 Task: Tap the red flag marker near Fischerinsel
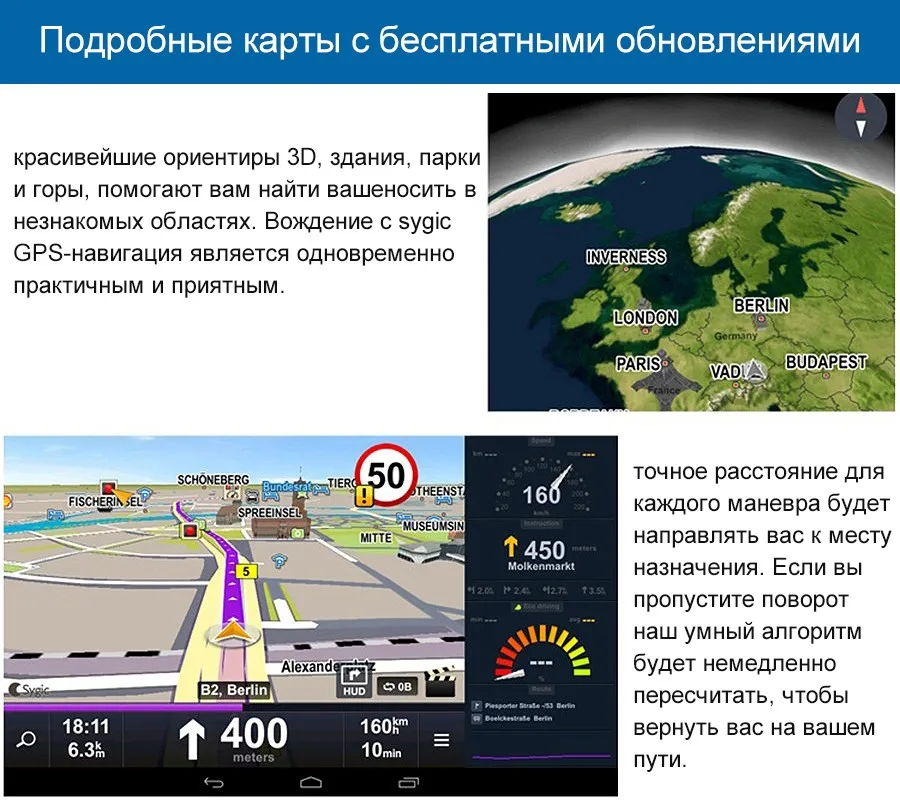coord(108,488)
